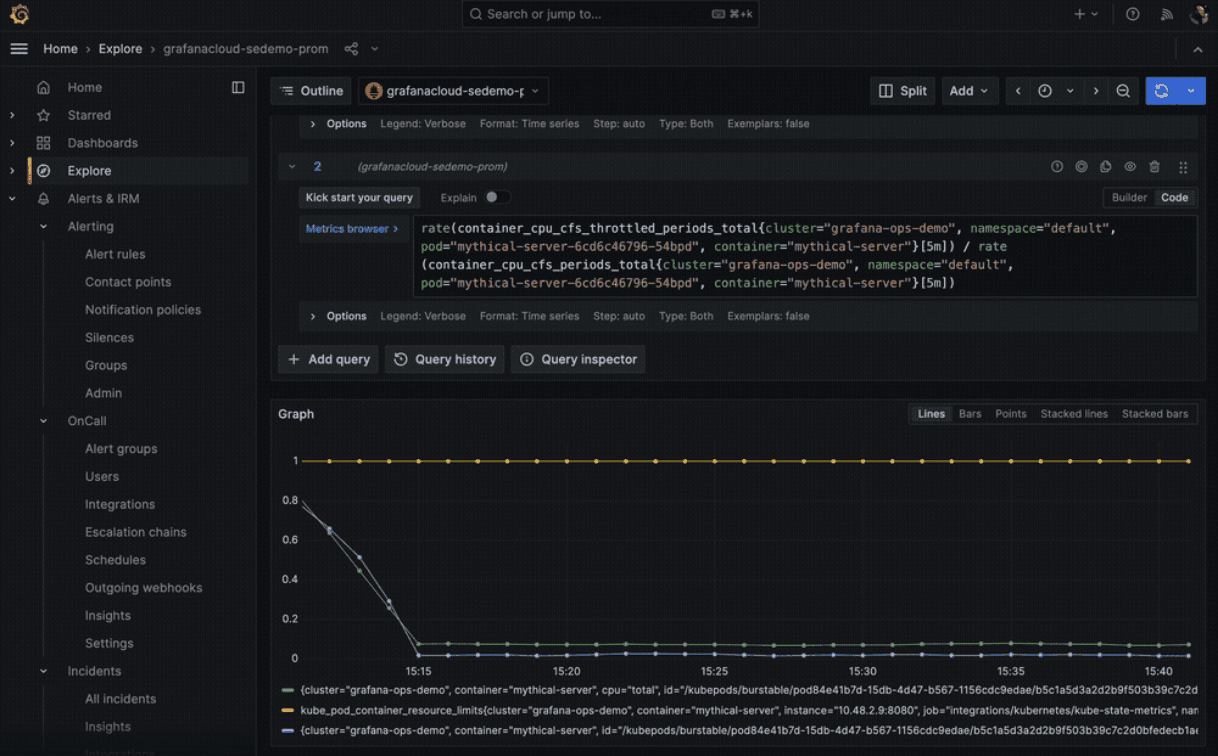Click the zoom out magnifier icon
Image resolution: width=1218 pixels, height=756 pixels.
click(1124, 90)
